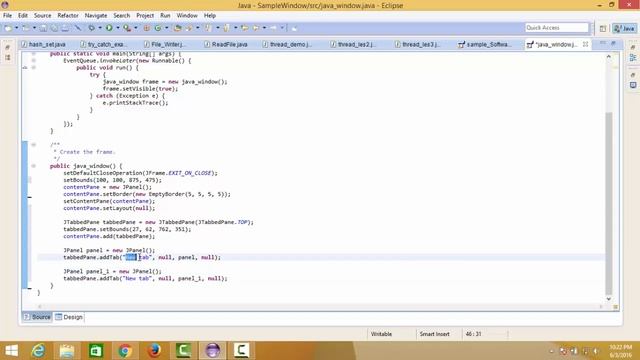Click the Writable status bar entry

pyautogui.click(x=381, y=334)
